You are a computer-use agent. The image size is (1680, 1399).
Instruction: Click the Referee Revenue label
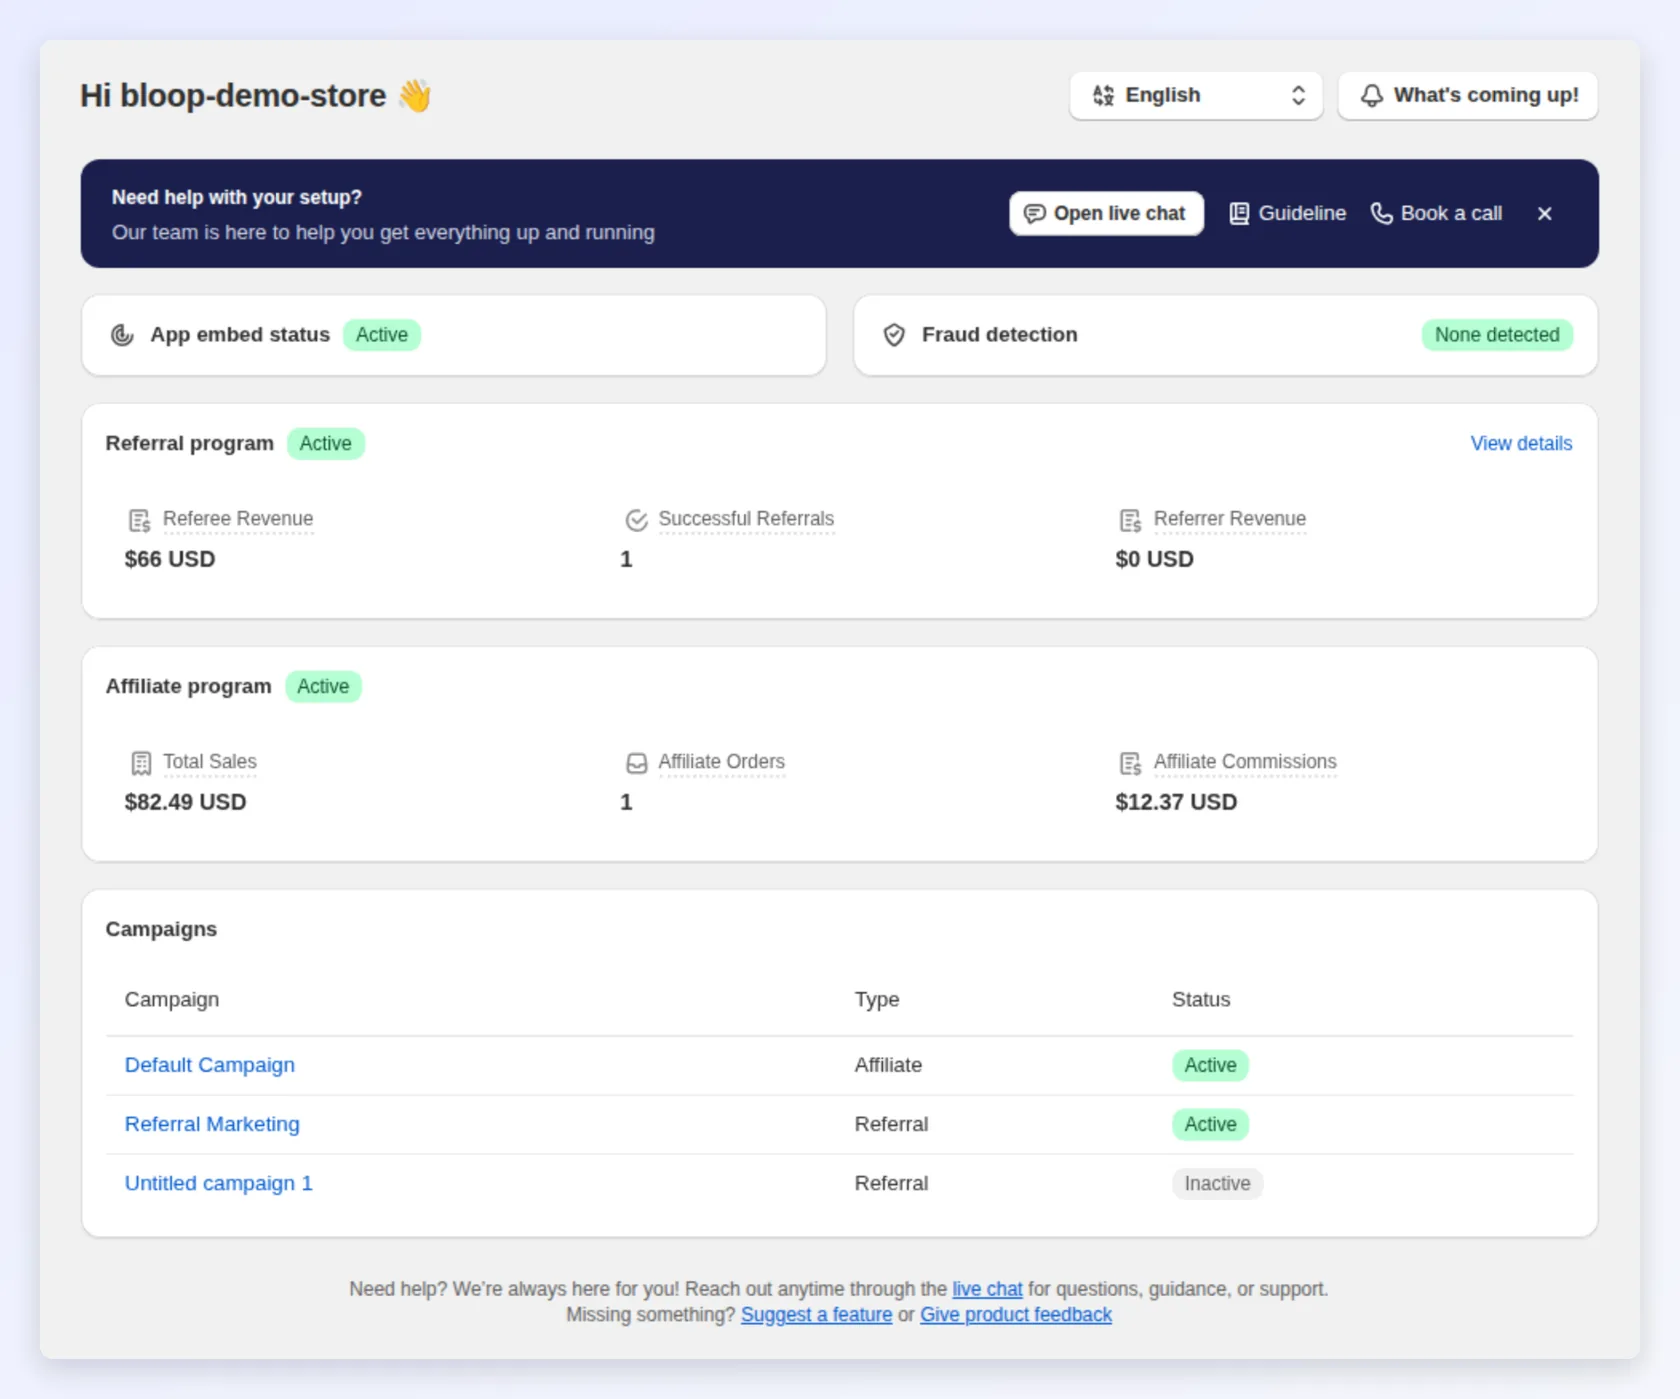click(238, 519)
